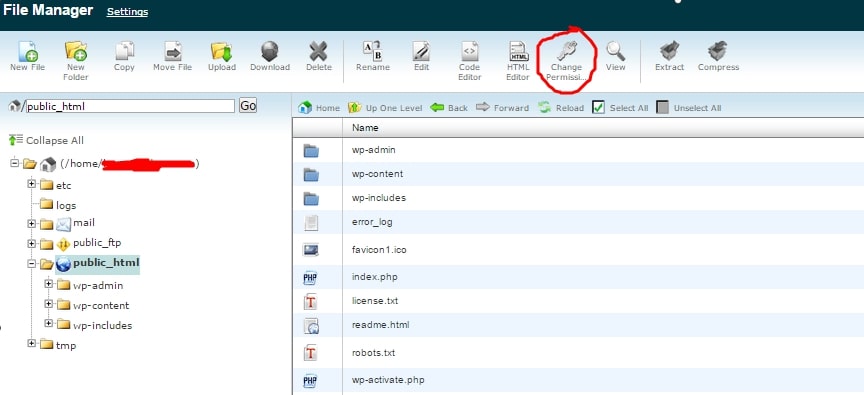Select the favicon1.ico file name

[x=379, y=250]
